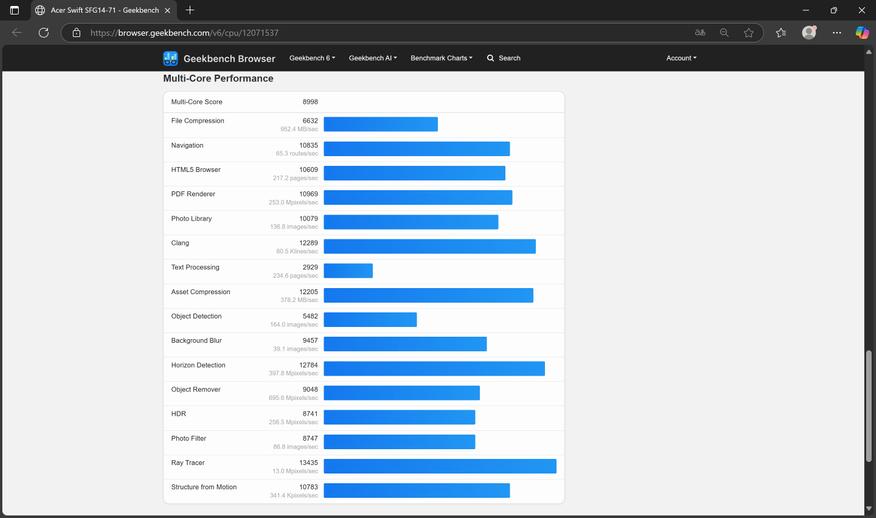Open the Geekbench 6 dropdown menu
This screenshot has height=518, width=876.
312,58
